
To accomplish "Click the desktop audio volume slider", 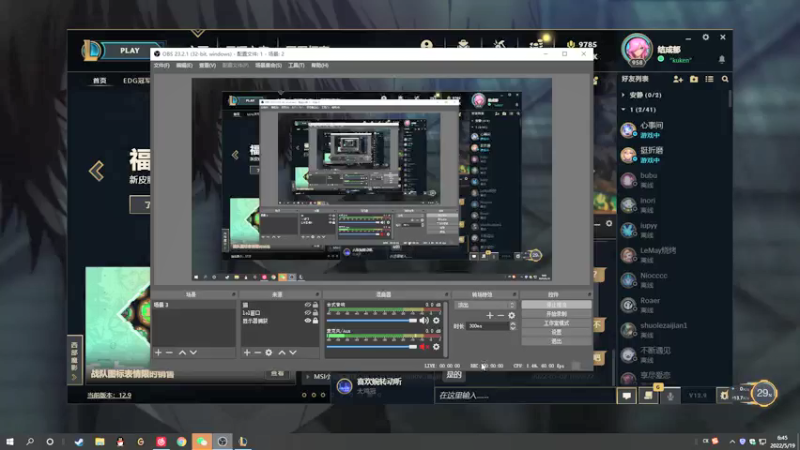I will point(372,320).
